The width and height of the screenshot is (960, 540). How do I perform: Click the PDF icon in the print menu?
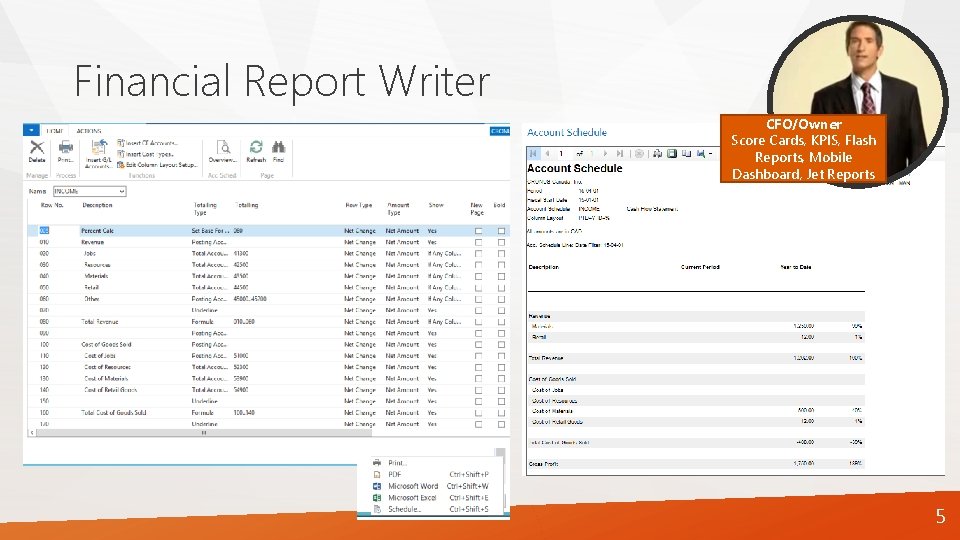[377, 474]
